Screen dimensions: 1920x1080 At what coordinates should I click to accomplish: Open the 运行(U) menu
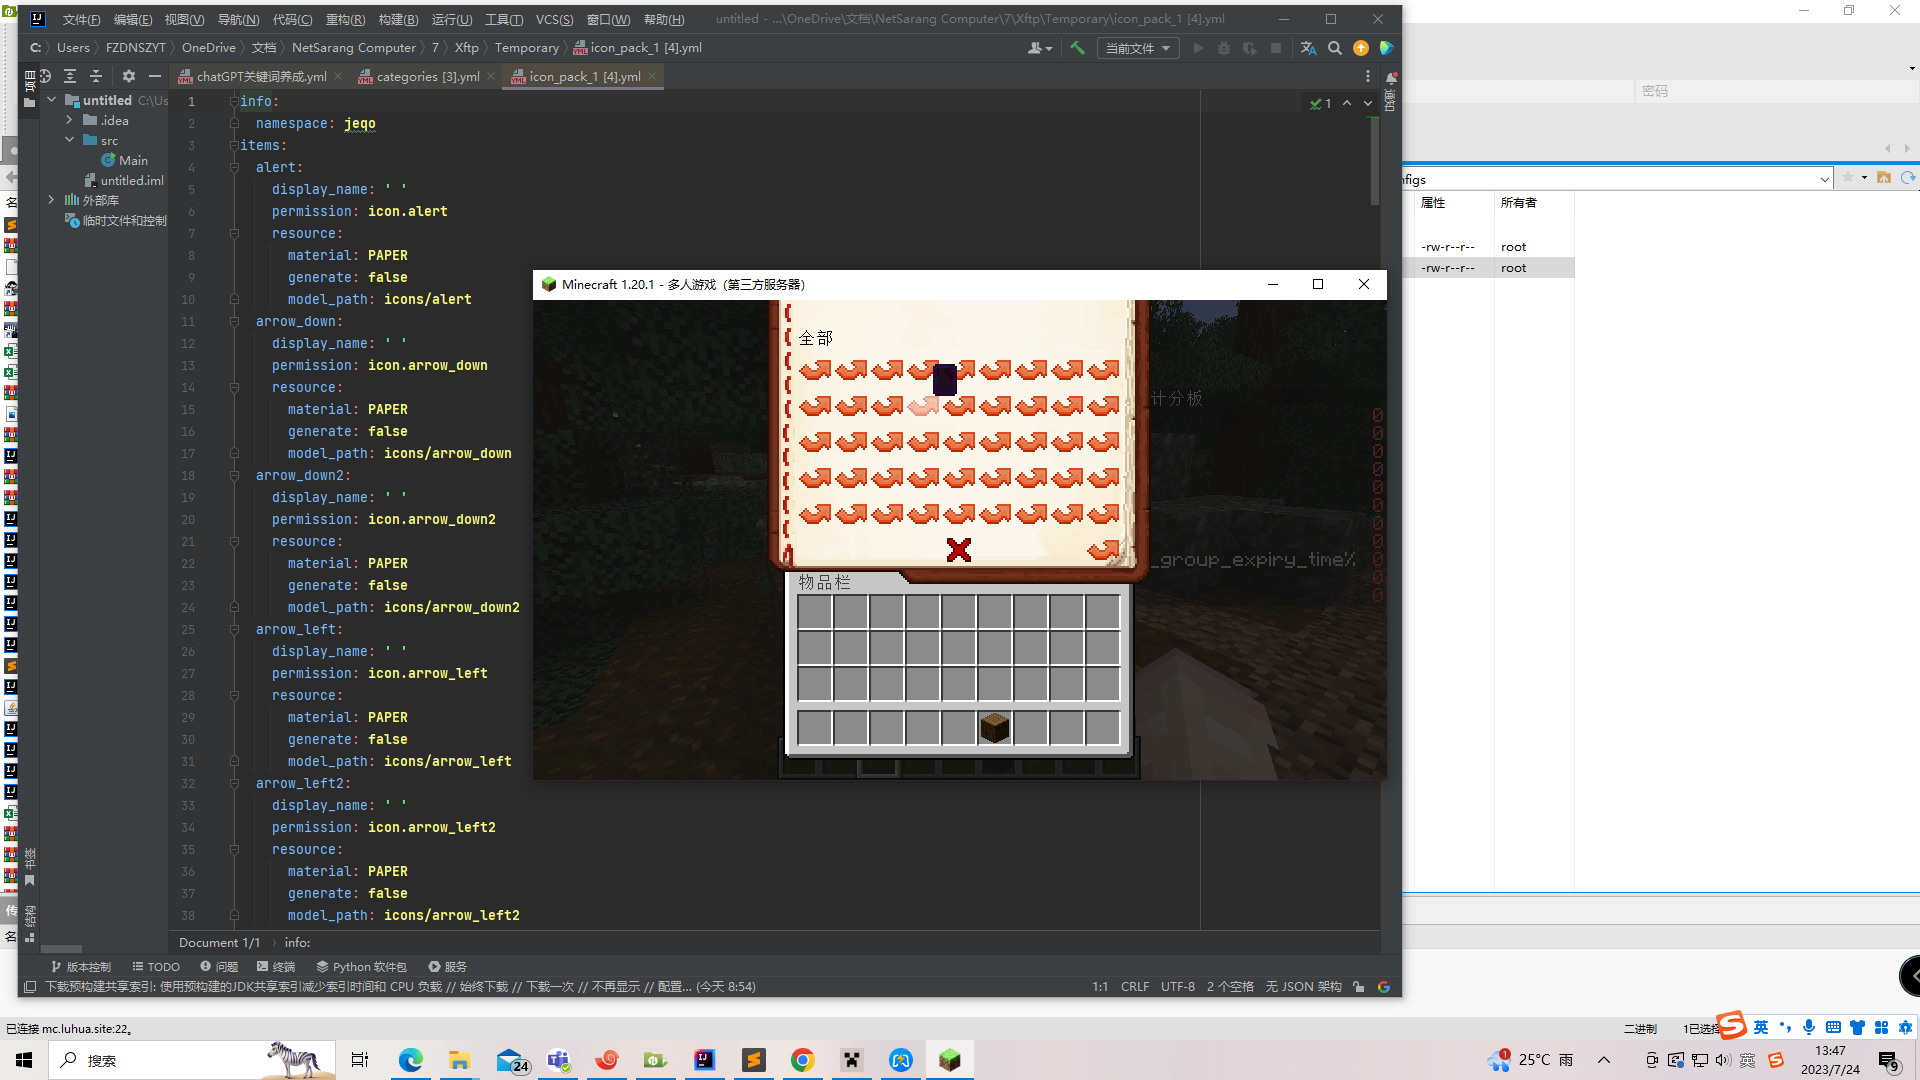tap(452, 19)
